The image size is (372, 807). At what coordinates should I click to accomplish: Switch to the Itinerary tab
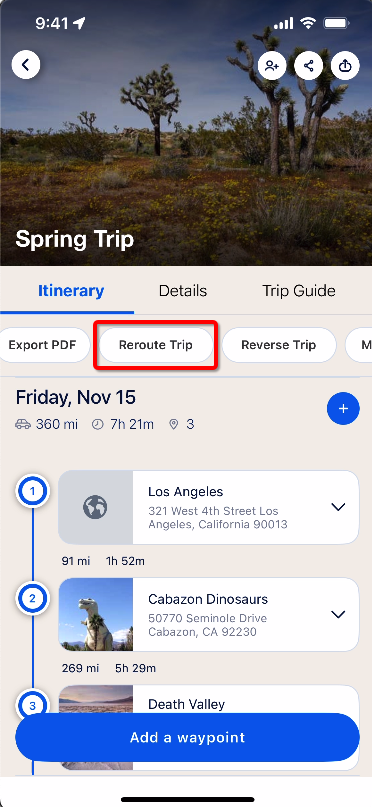71,291
